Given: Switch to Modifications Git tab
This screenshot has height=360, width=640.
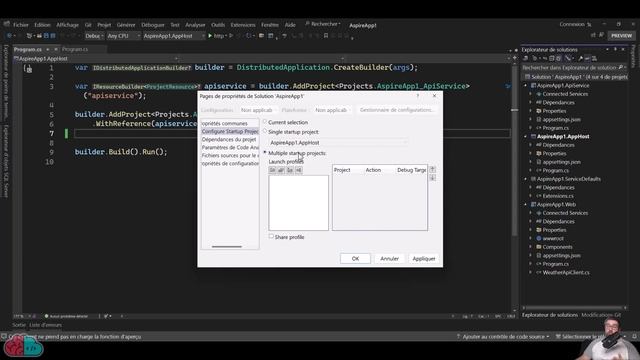Looking at the screenshot, I should pyautogui.click(x=601, y=315).
